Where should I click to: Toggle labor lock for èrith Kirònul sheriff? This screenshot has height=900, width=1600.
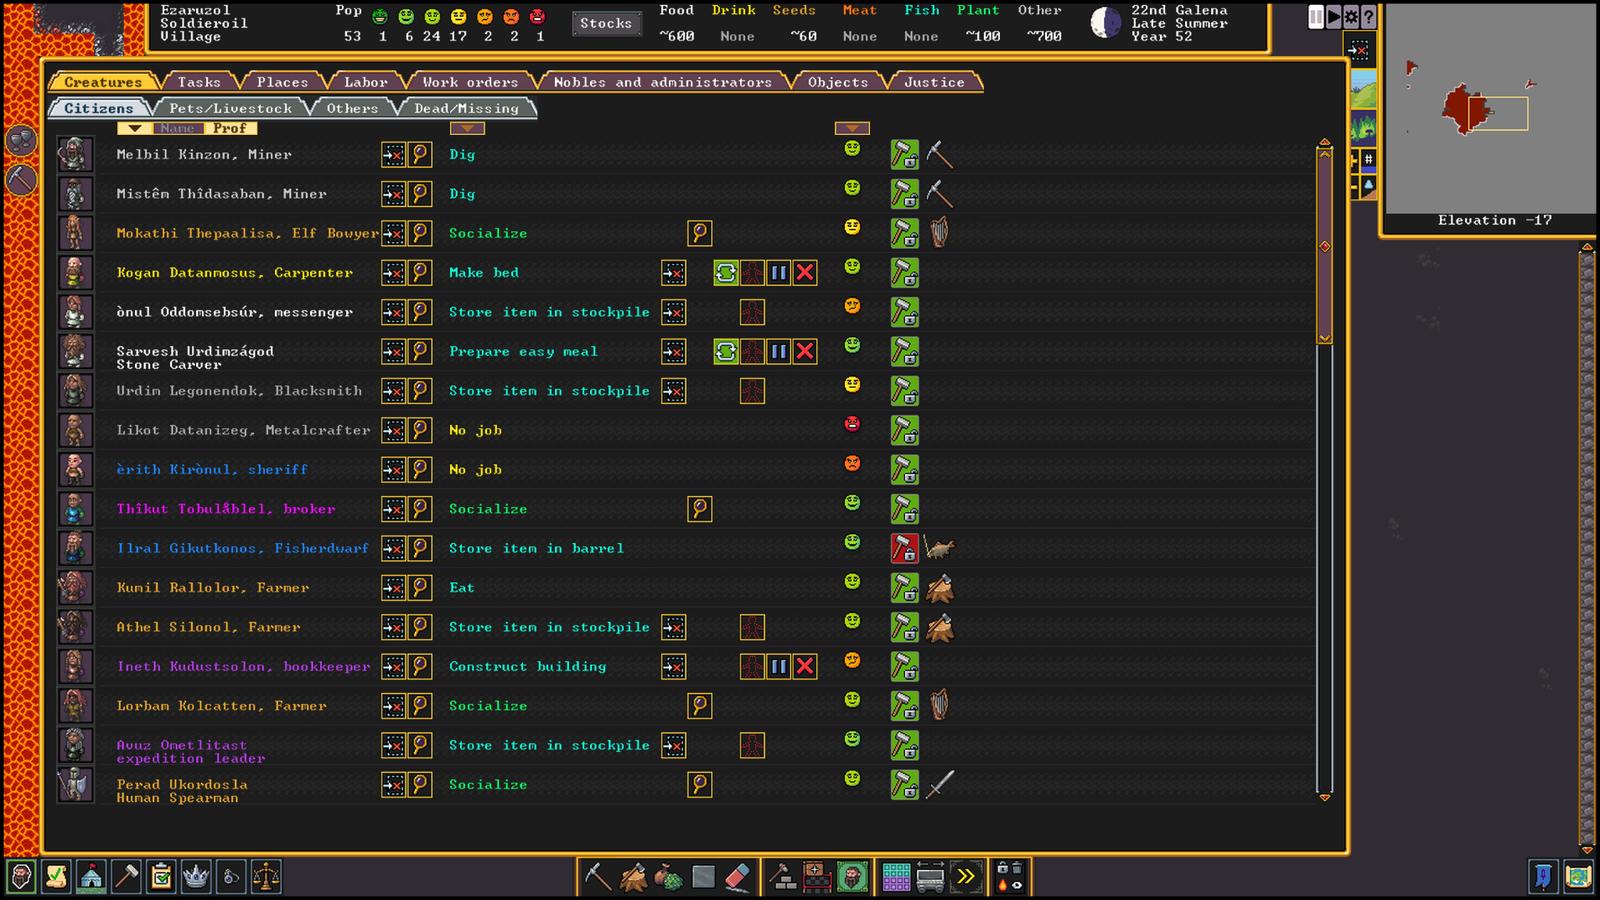pos(904,469)
